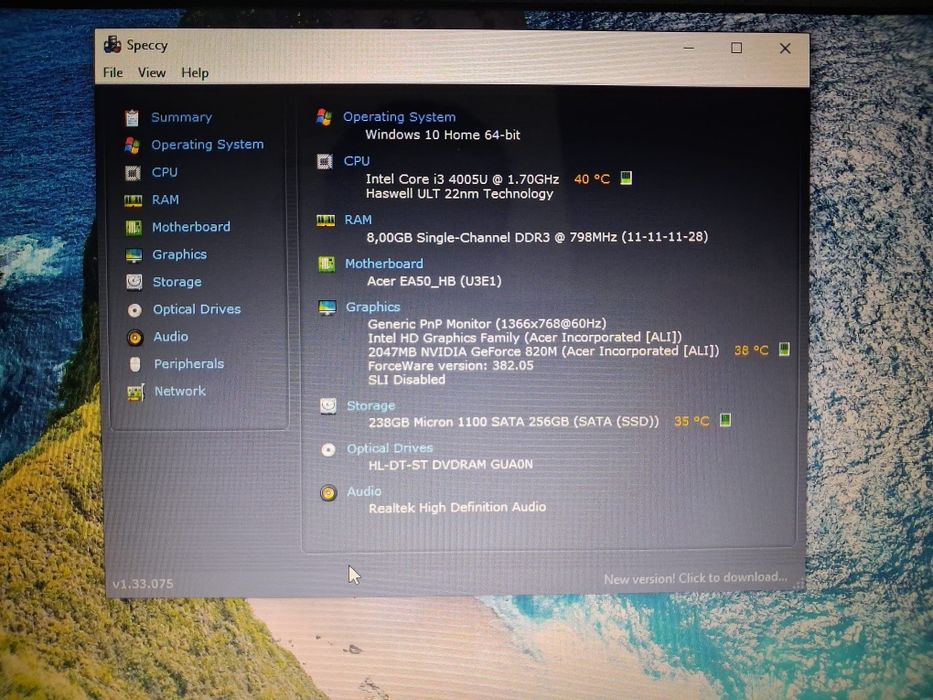Click the text Windows 10 Home 64-bit
This screenshot has height=700, width=933.
point(443,135)
